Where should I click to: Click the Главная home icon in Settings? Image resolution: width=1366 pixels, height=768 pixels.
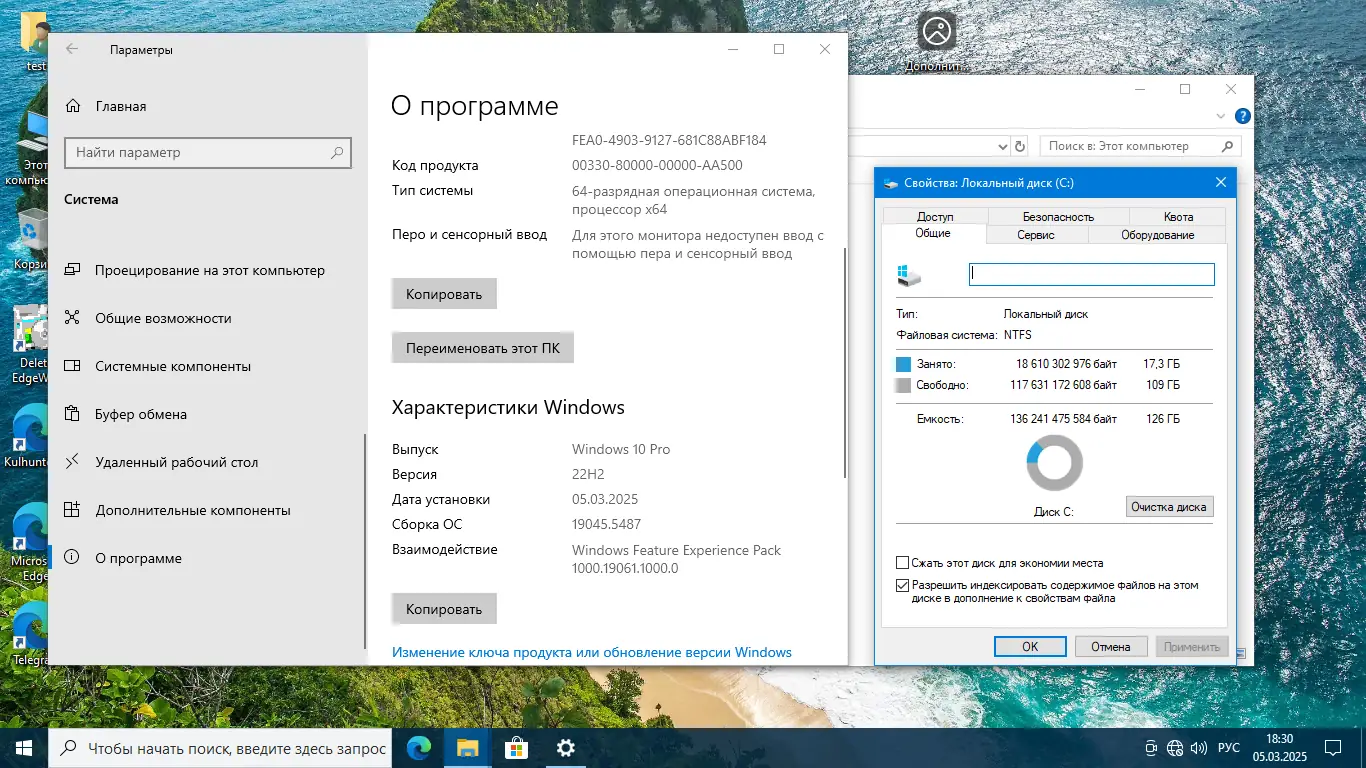coord(72,106)
